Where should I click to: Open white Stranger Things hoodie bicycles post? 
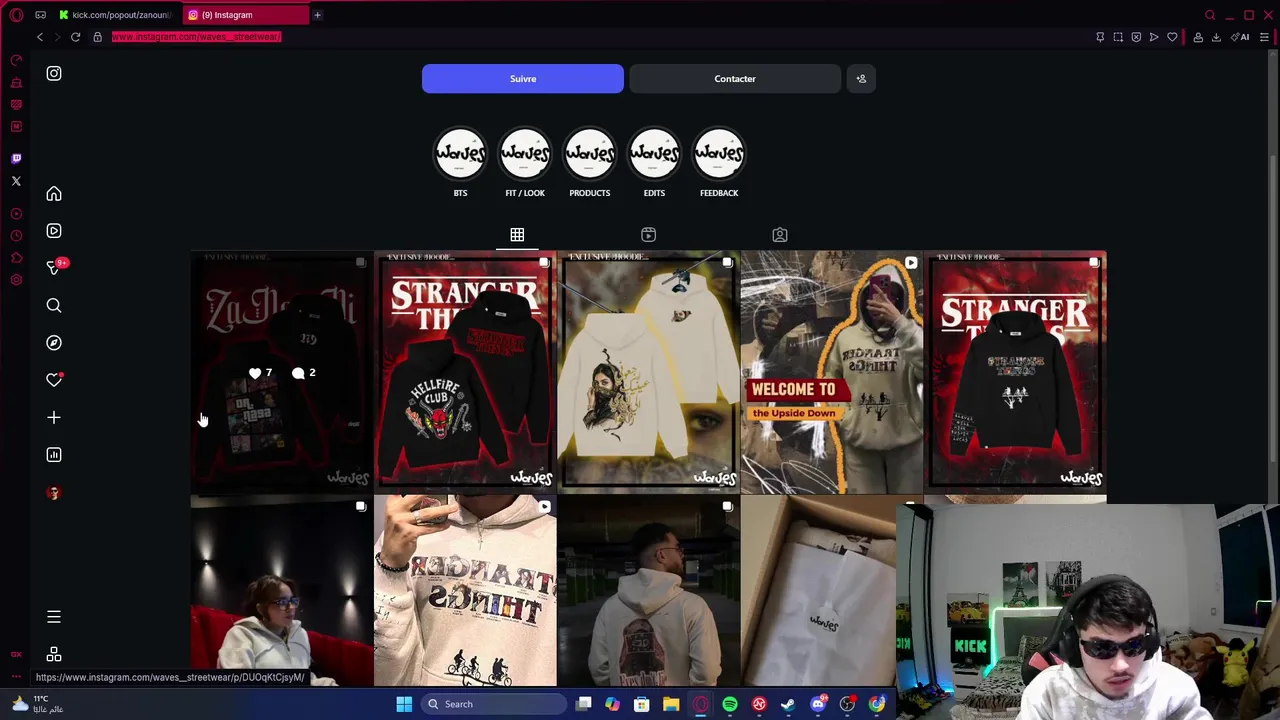click(465, 592)
